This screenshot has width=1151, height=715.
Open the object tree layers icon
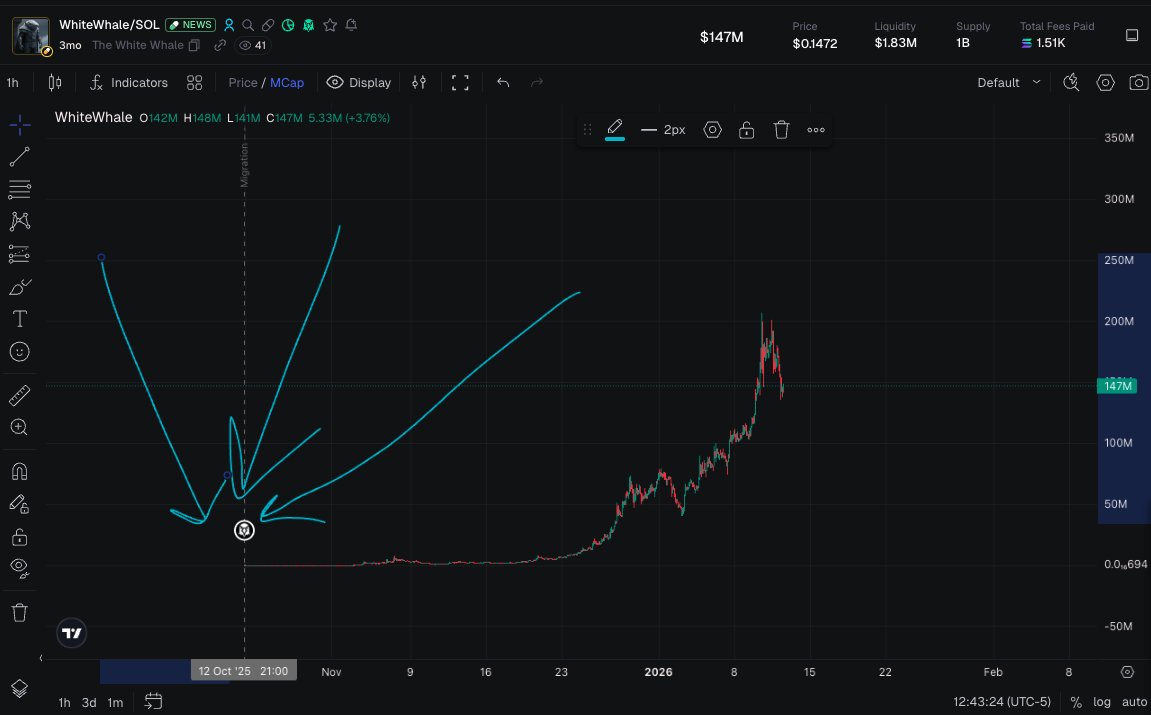(x=20, y=689)
